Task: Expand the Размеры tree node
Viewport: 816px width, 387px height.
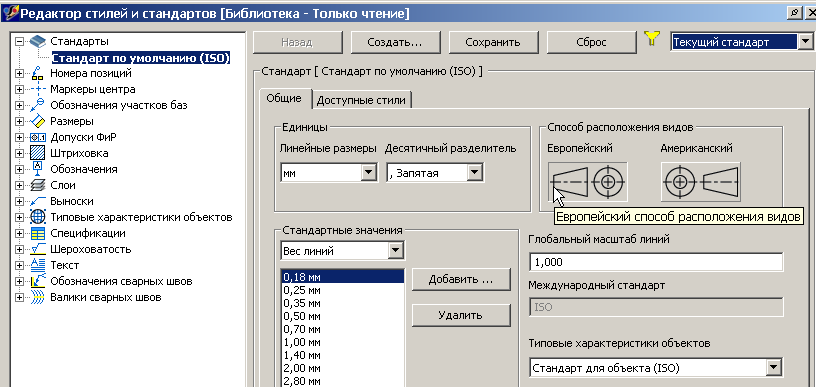Action: [x=20, y=122]
